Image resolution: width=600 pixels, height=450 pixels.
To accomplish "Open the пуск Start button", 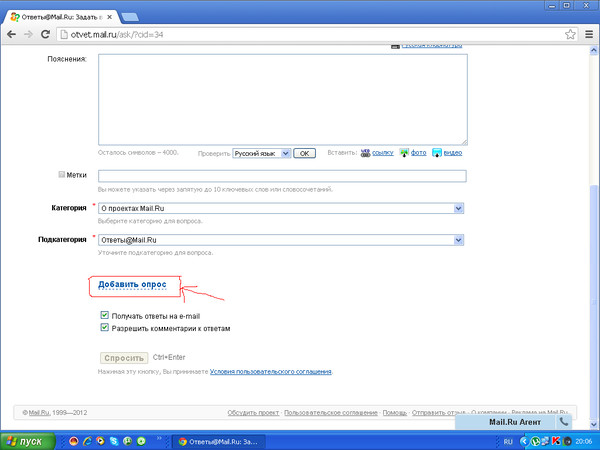I will click(28, 441).
